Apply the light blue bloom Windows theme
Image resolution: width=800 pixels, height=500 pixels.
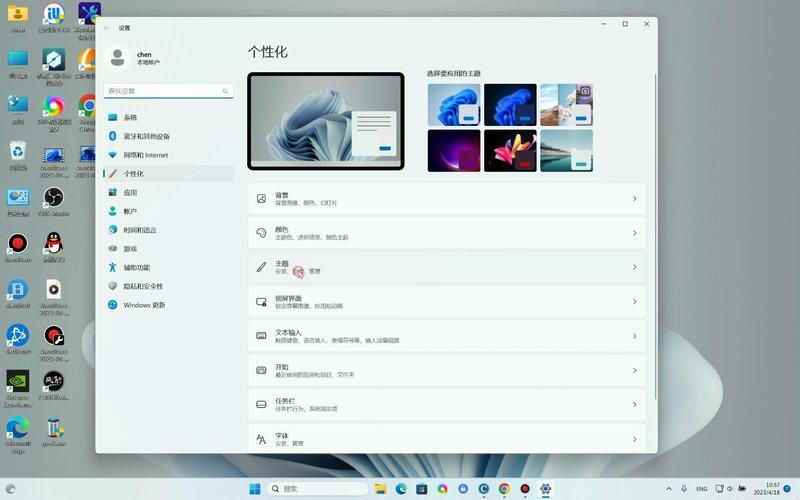pos(454,105)
